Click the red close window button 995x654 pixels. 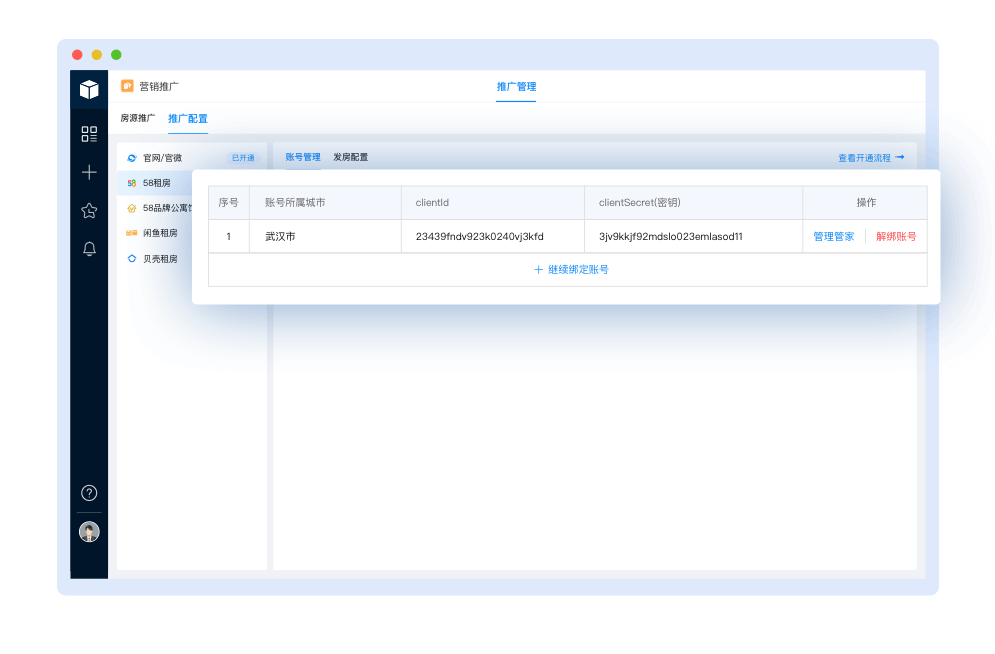pos(77,55)
